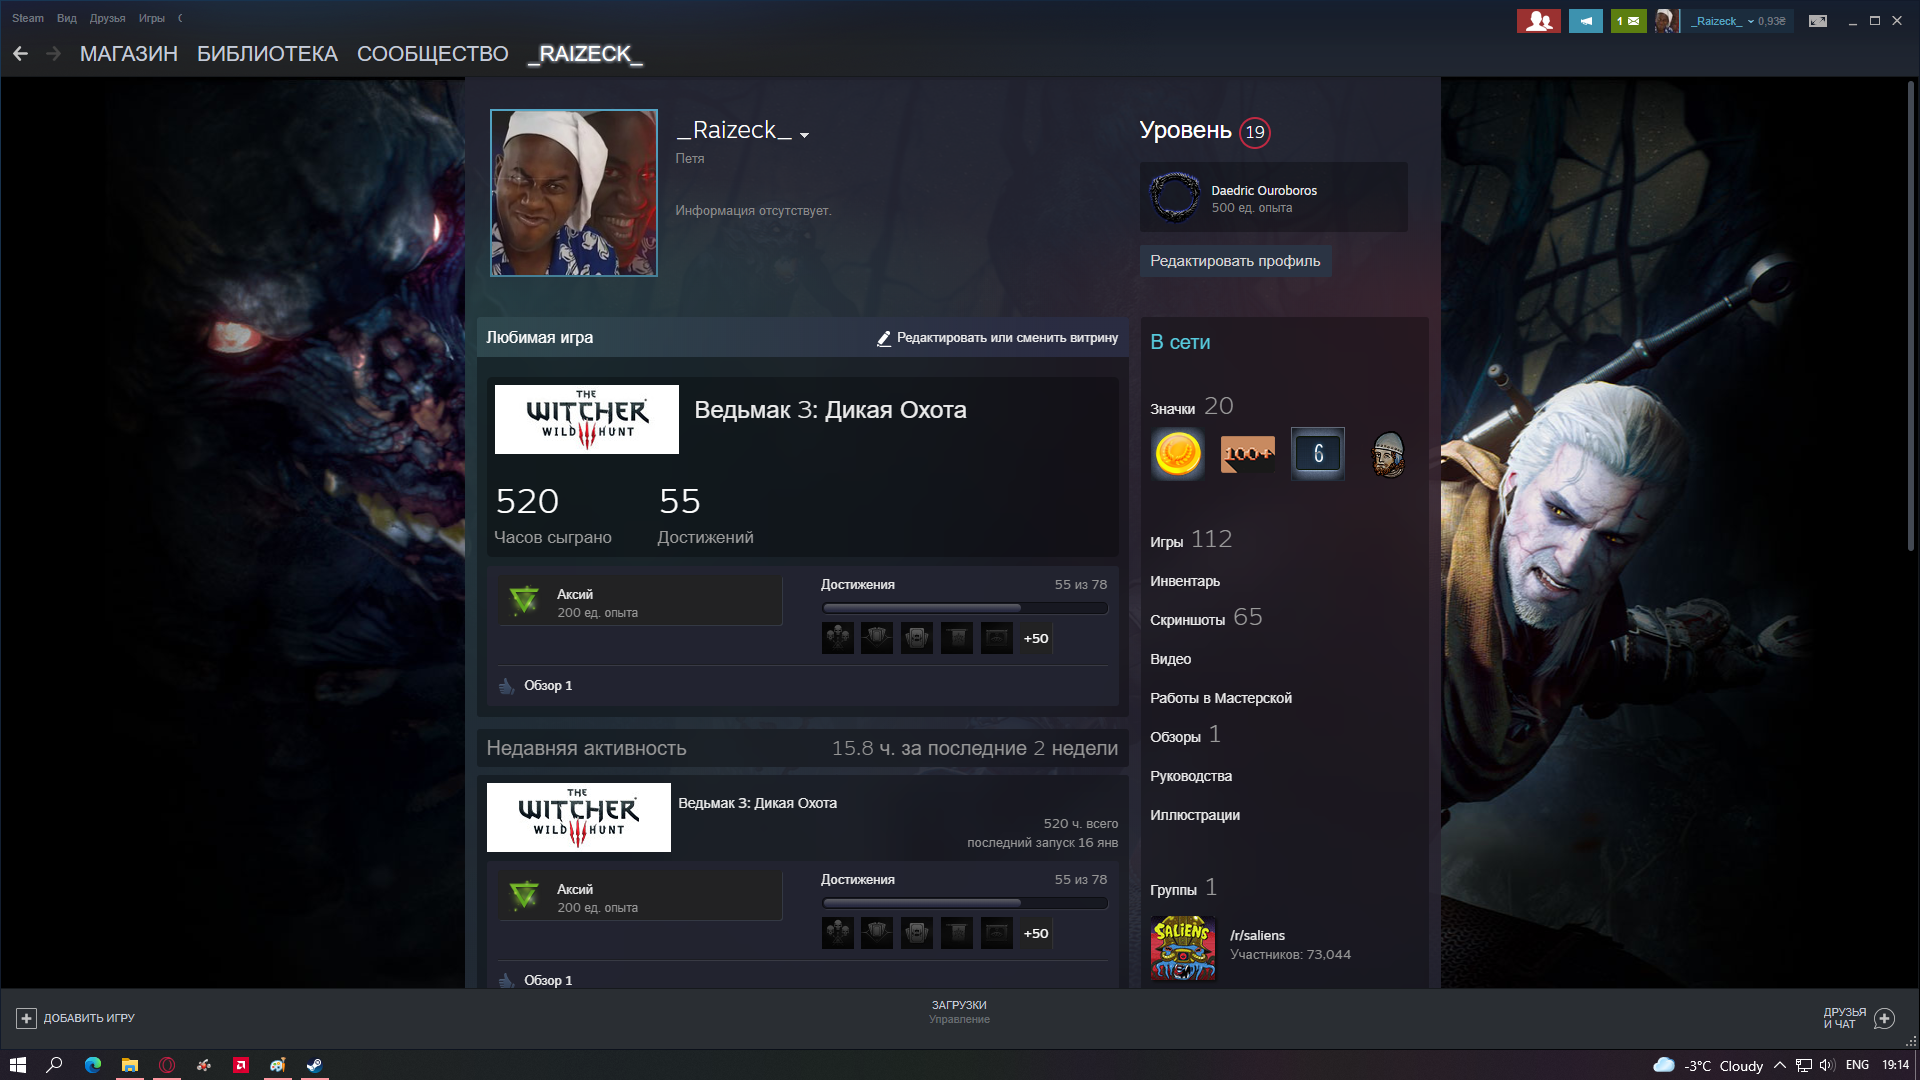The image size is (1920, 1080).
Task: Click Аксий badge icon in Любимая игра showcase
Action: click(524, 601)
